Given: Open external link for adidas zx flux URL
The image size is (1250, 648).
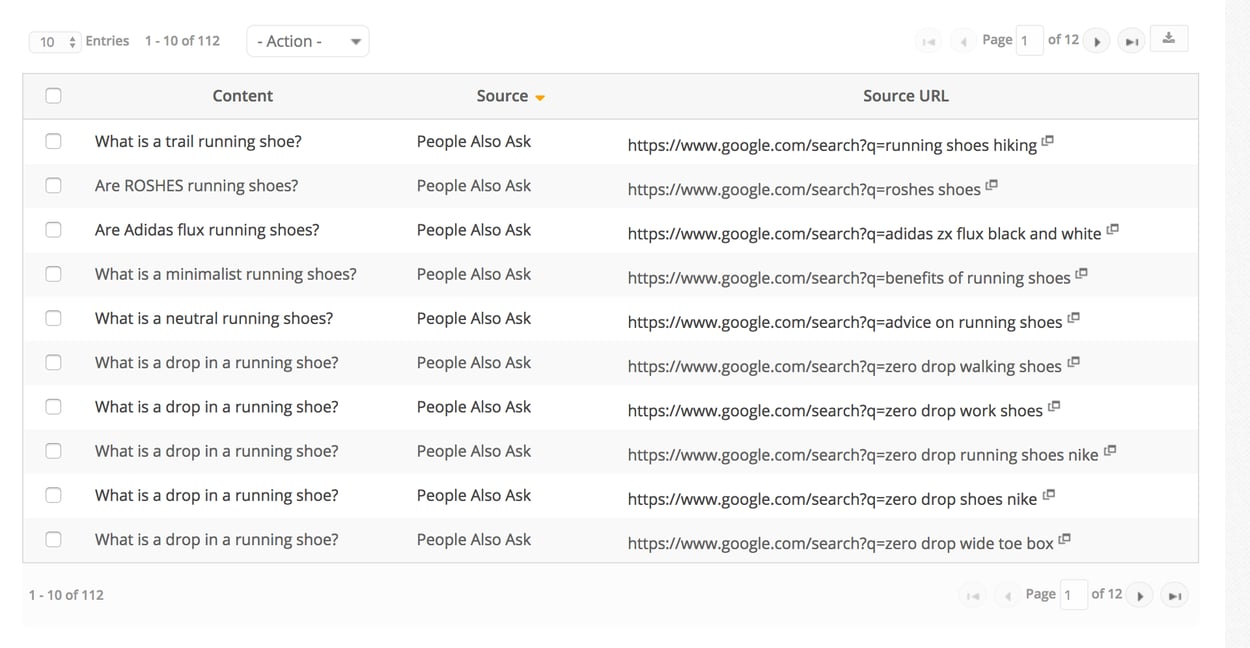Looking at the screenshot, I should tap(1112, 229).
